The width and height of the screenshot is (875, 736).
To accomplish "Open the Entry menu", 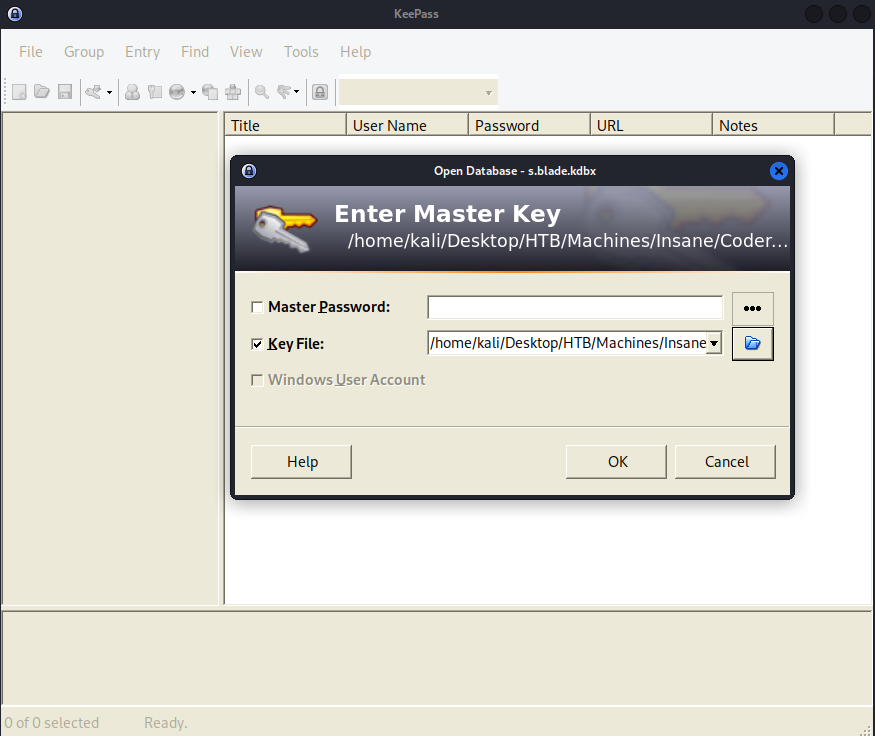I will point(142,52).
